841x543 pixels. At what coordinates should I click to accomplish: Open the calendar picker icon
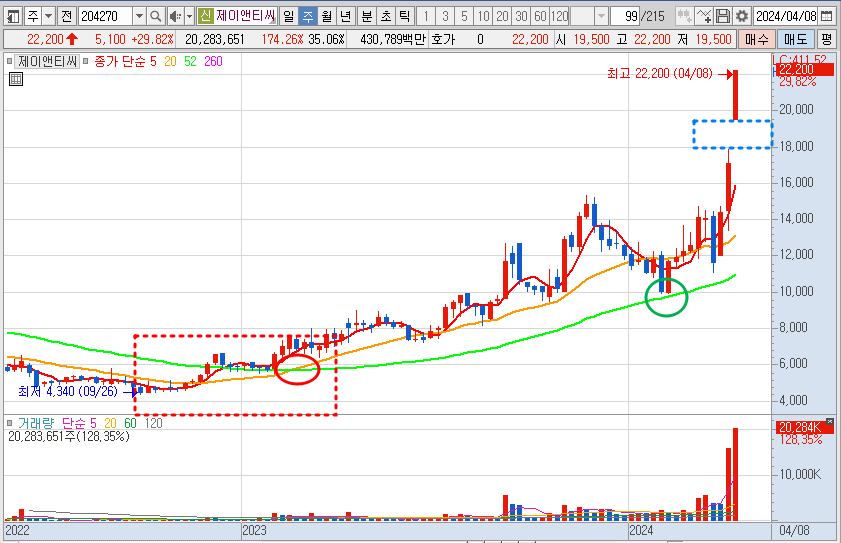(x=827, y=16)
